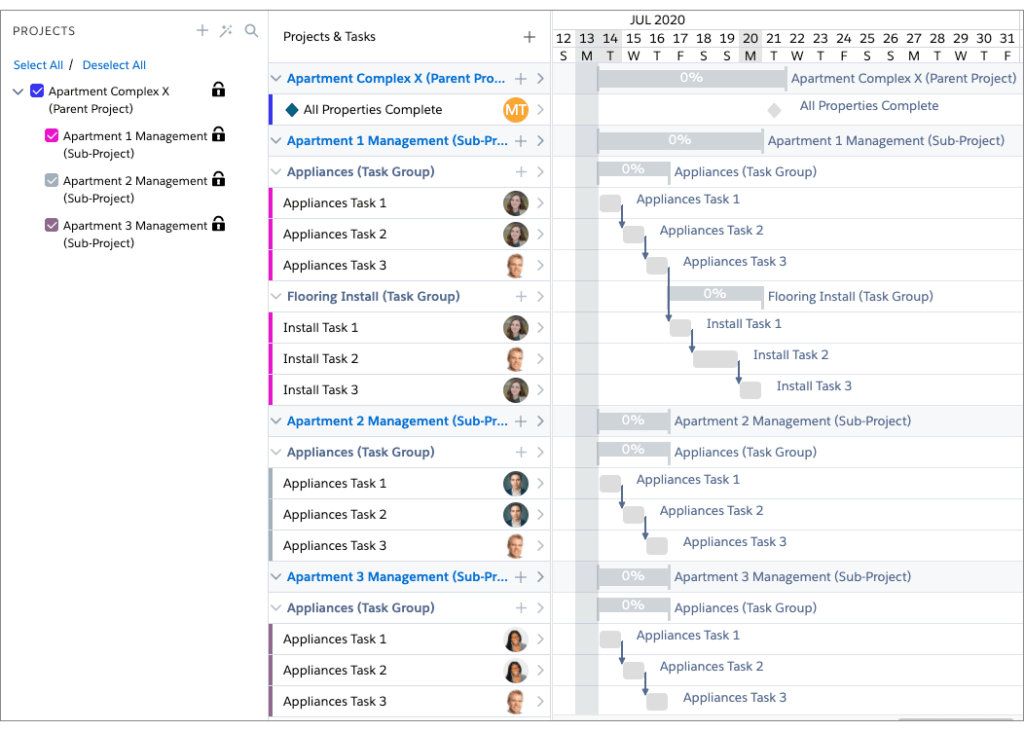
Task: Click the lock icon for Apartment Complex X
Action: pyautogui.click(x=219, y=89)
